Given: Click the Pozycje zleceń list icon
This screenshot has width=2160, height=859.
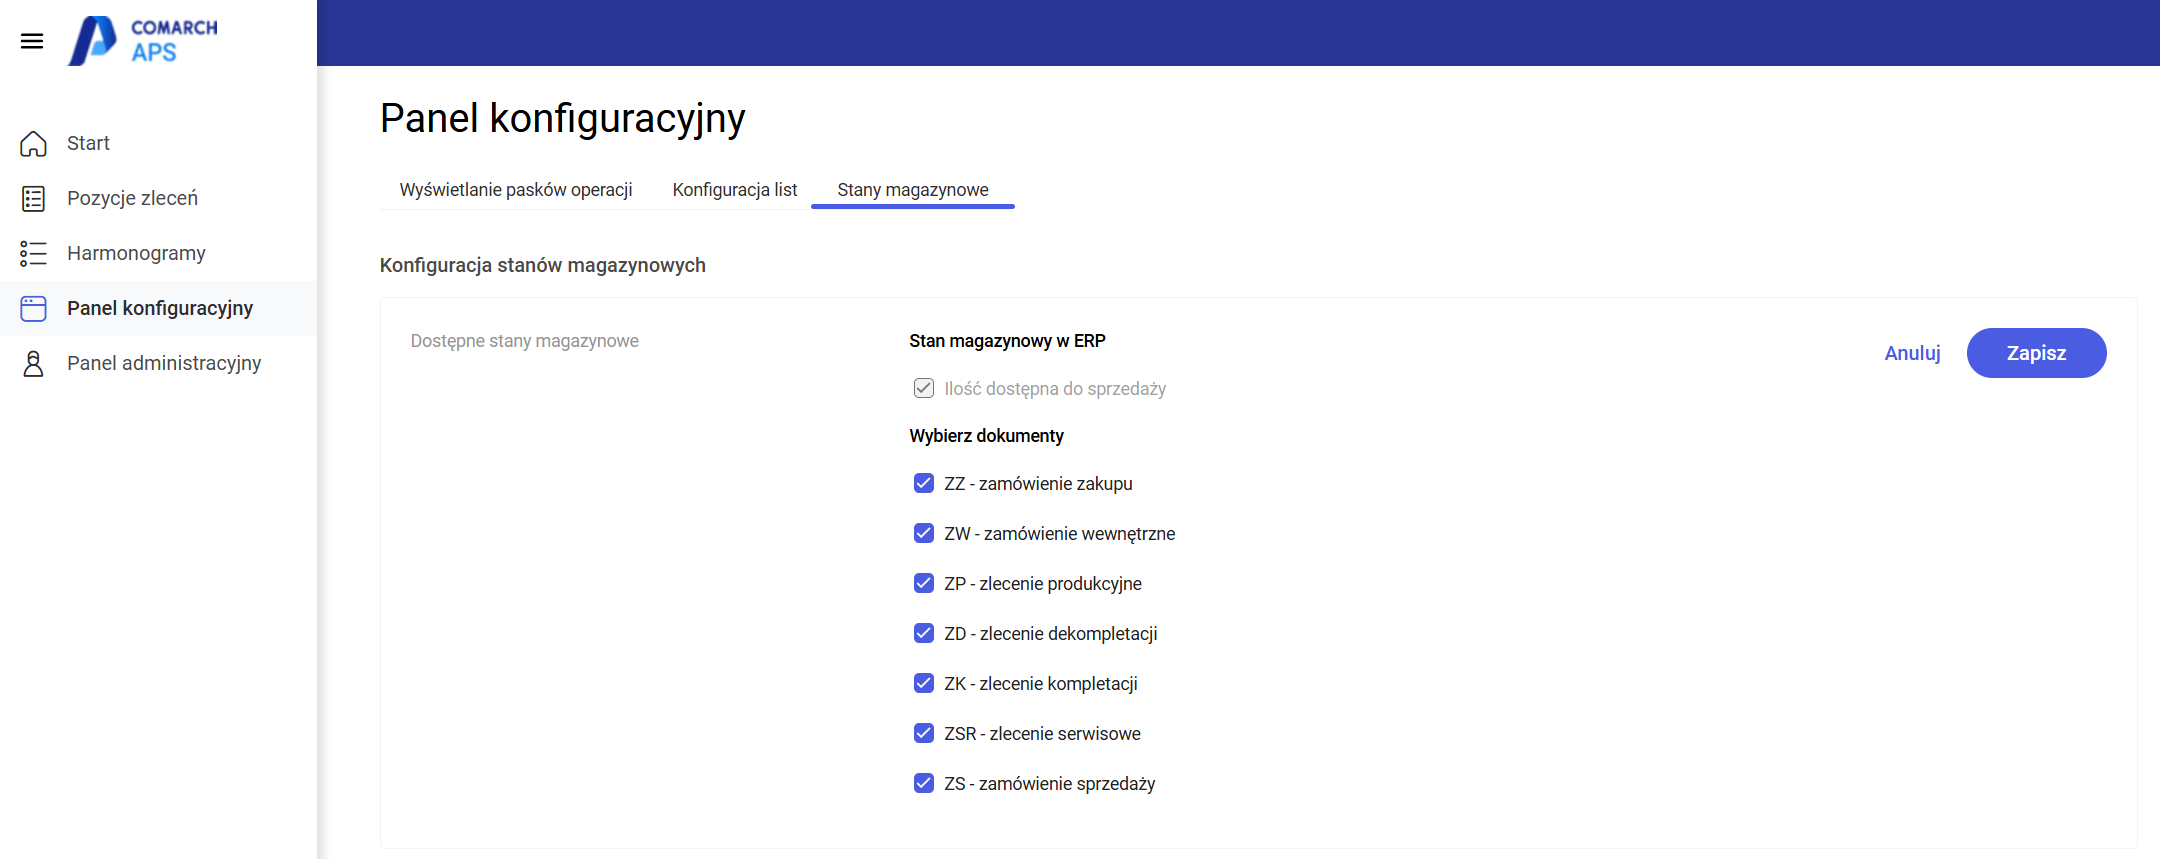Looking at the screenshot, I should point(33,199).
